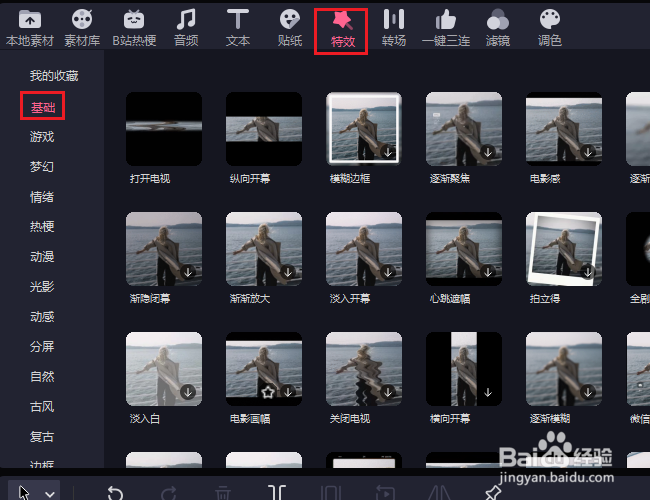Download the 淡入白 effect
Viewport: 650px width, 500px height.
point(188,392)
